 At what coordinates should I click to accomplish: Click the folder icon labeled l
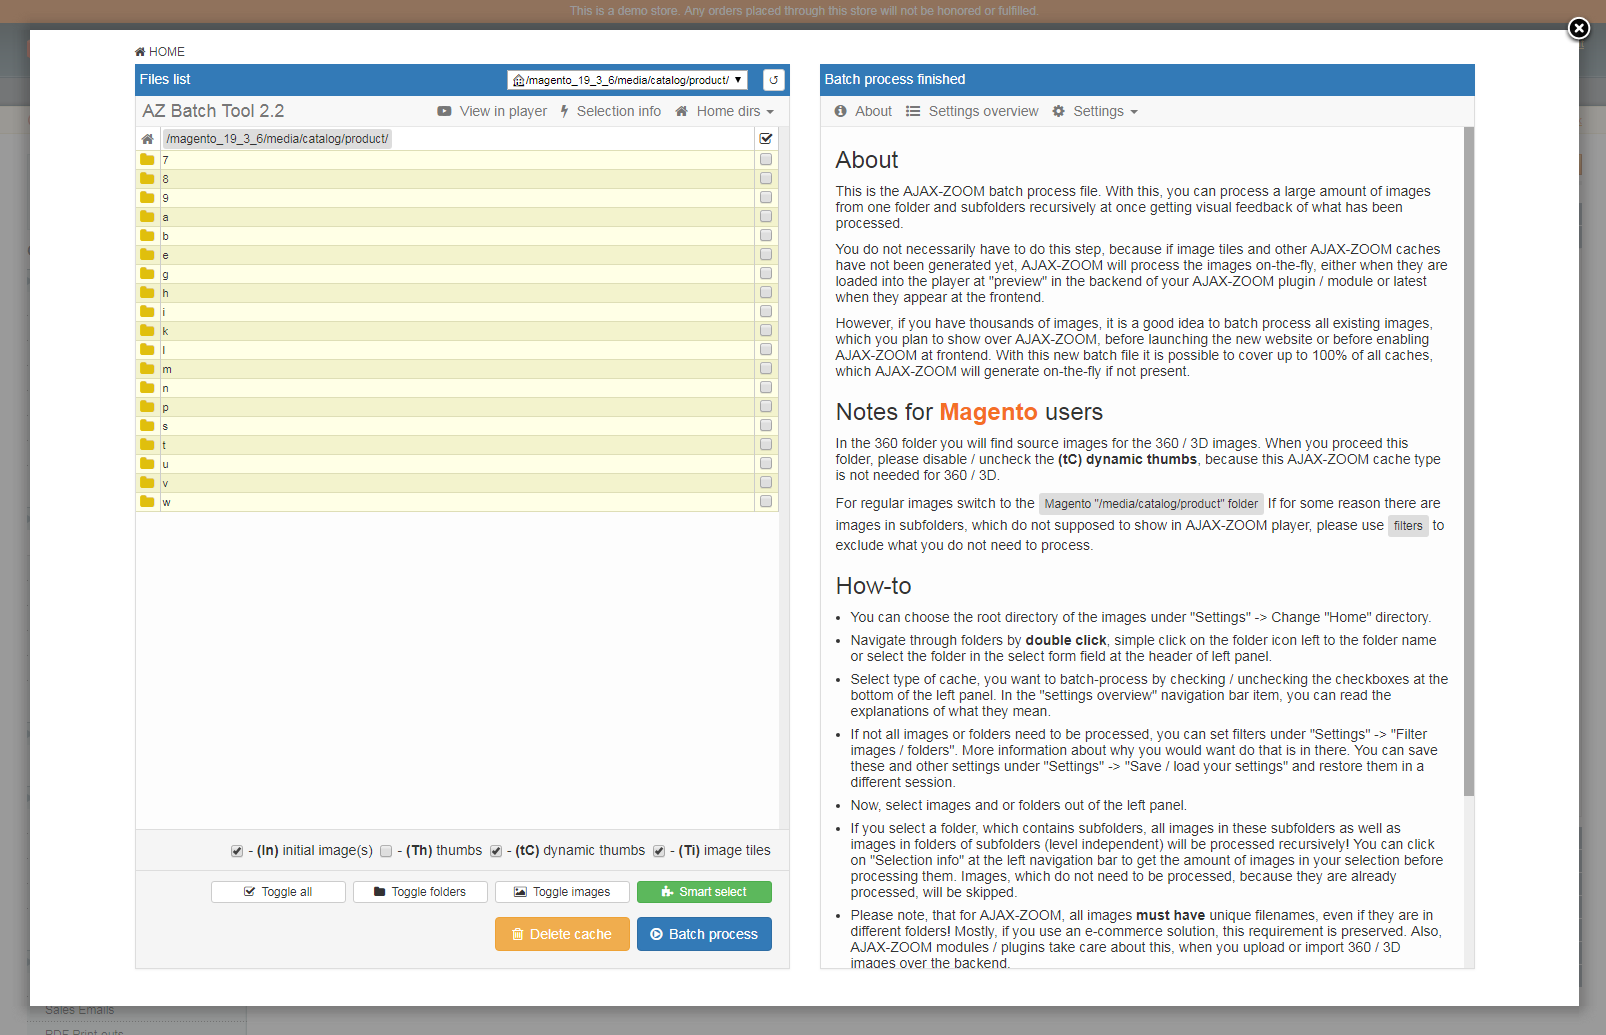147,350
